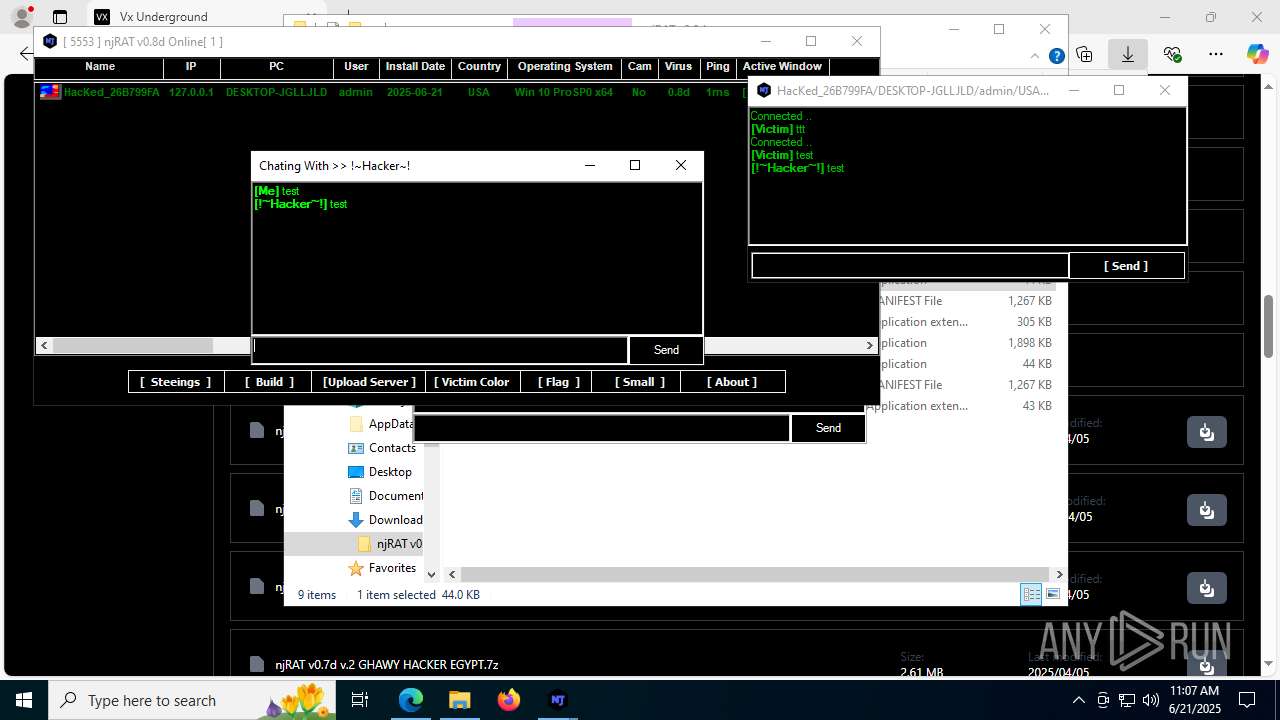Open Edge Copilot icon
Viewport: 1280px width, 720px height.
[x=1257, y=54]
